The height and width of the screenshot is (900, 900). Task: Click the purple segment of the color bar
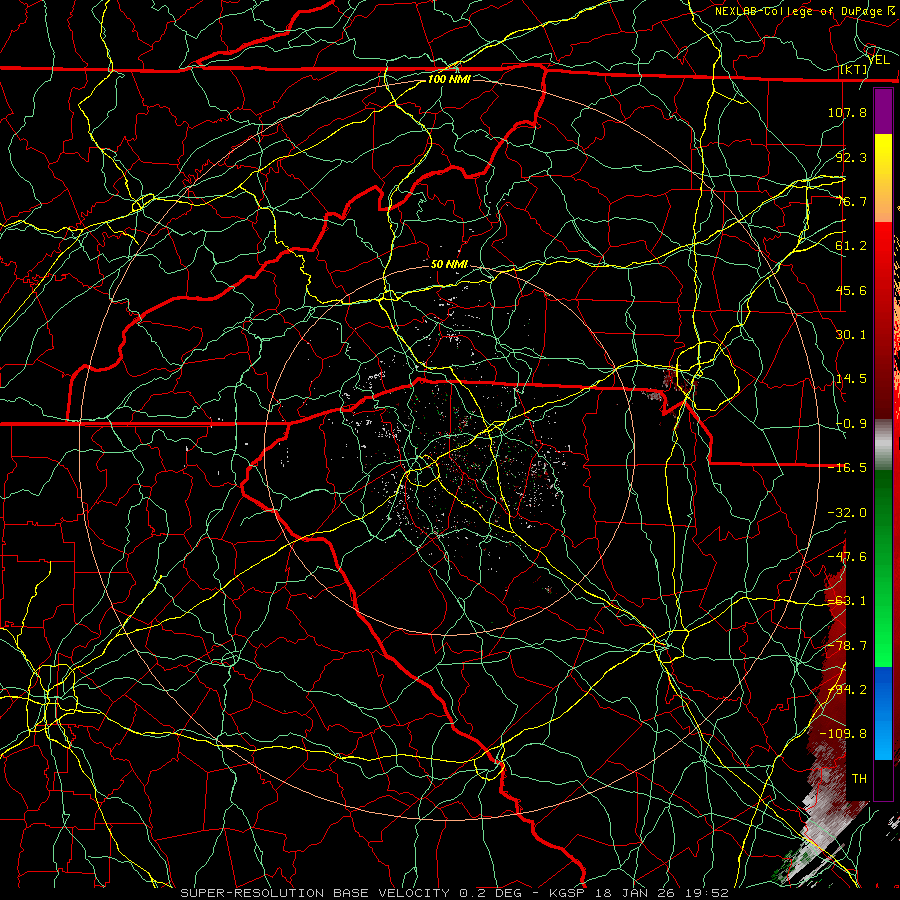click(x=883, y=111)
